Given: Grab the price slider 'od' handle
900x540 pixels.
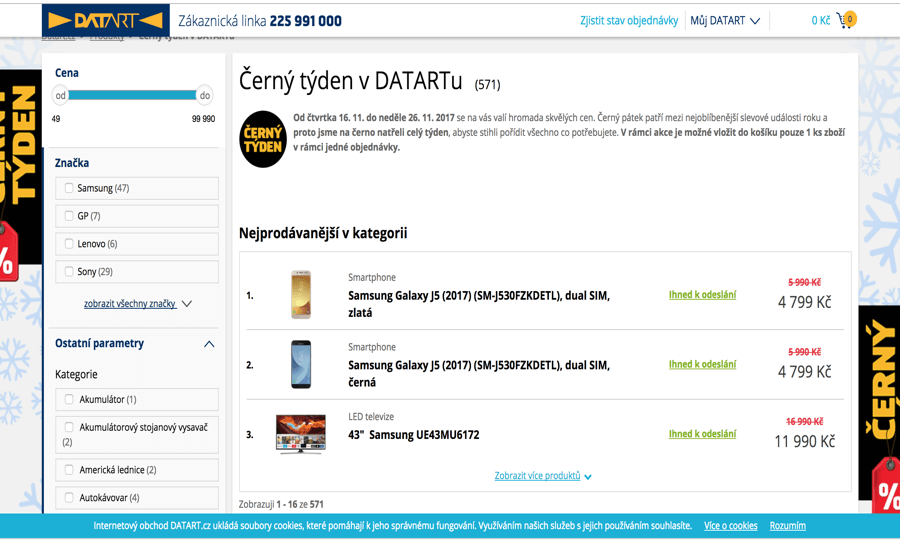Looking at the screenshot, I should click(x=60, y=95).
